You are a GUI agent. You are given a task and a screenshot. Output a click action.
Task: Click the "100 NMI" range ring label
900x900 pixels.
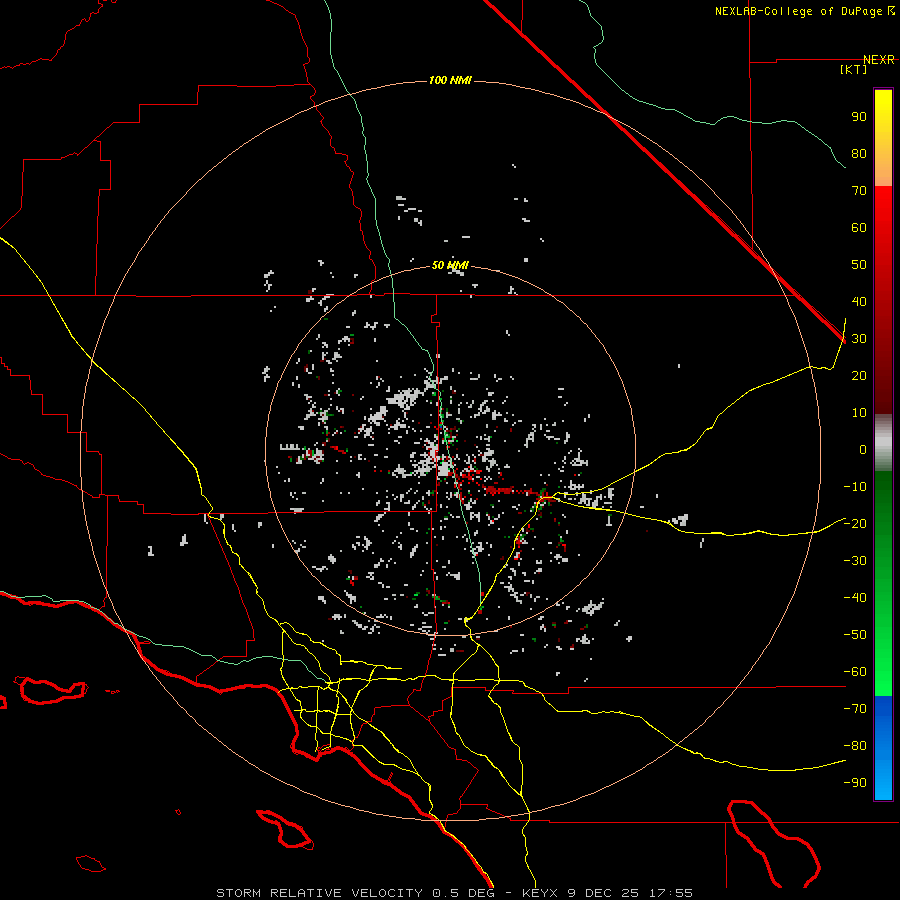[451, 80]
